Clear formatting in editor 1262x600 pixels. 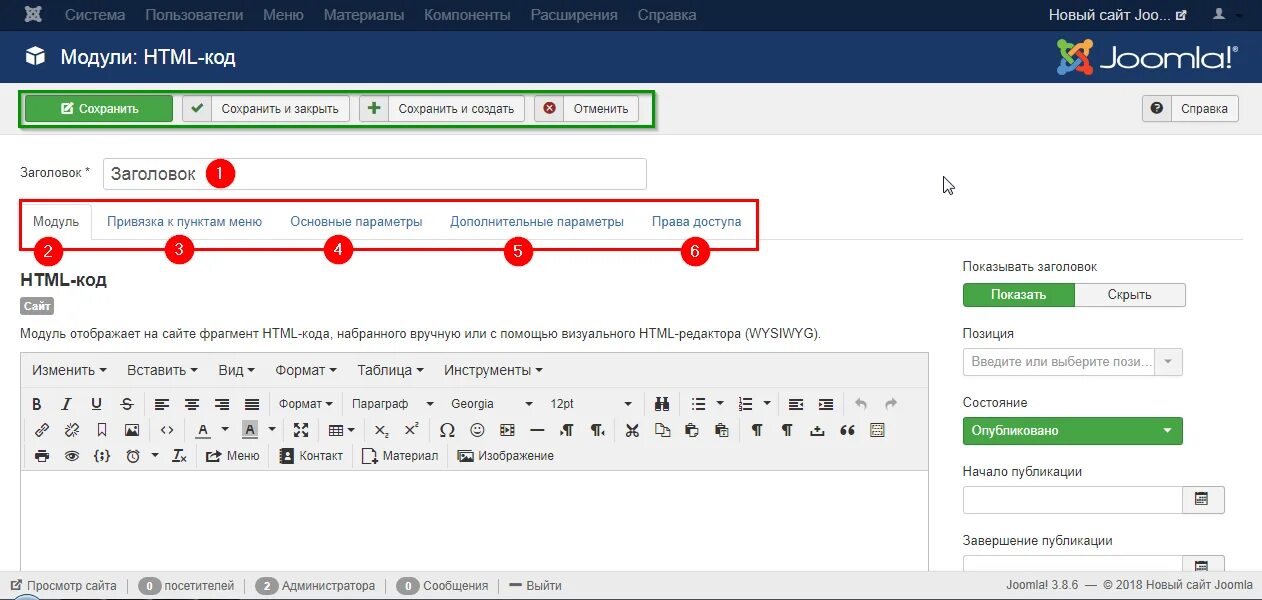(x=179, y=456)
